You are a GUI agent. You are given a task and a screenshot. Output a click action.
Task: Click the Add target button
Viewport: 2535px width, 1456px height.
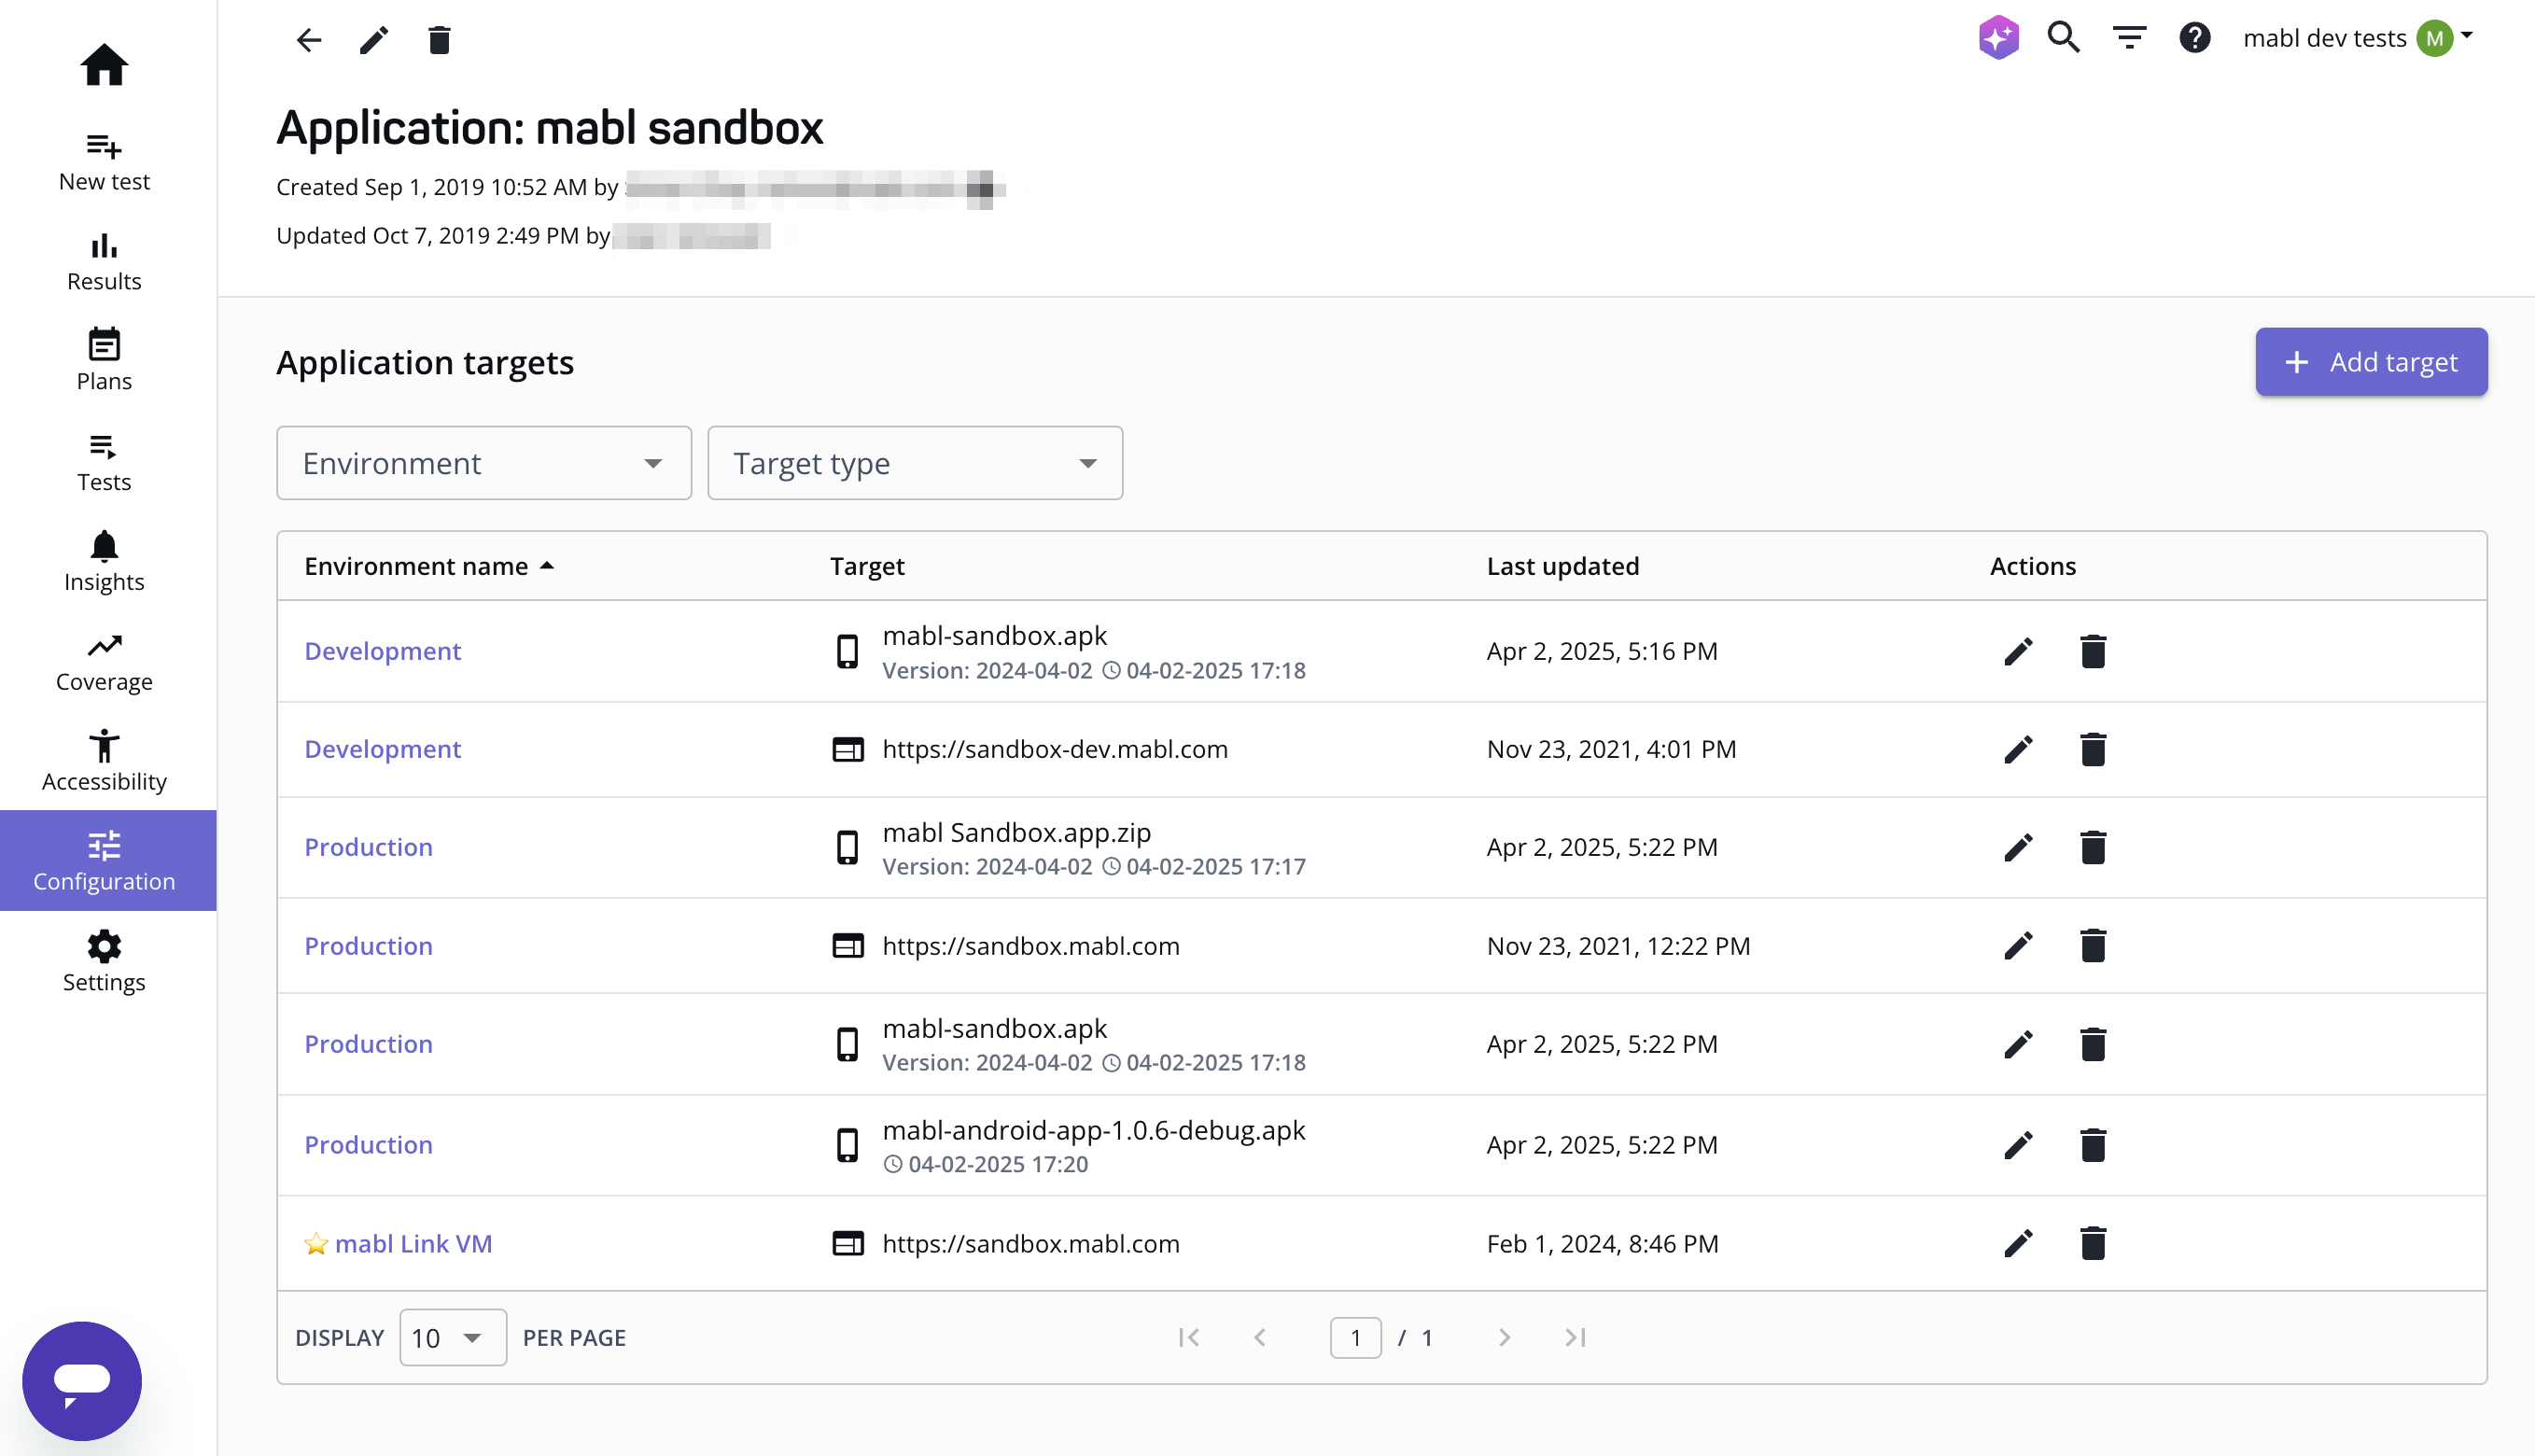click(2371, 362)
